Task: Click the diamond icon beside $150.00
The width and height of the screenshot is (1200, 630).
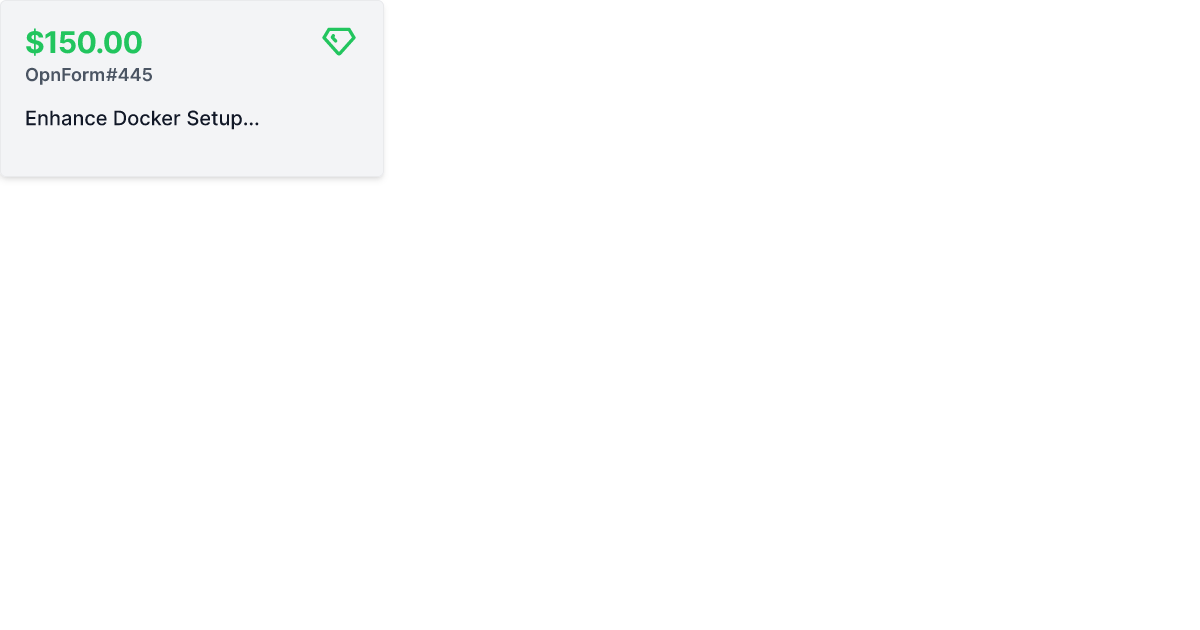Action: pos(339,41)
